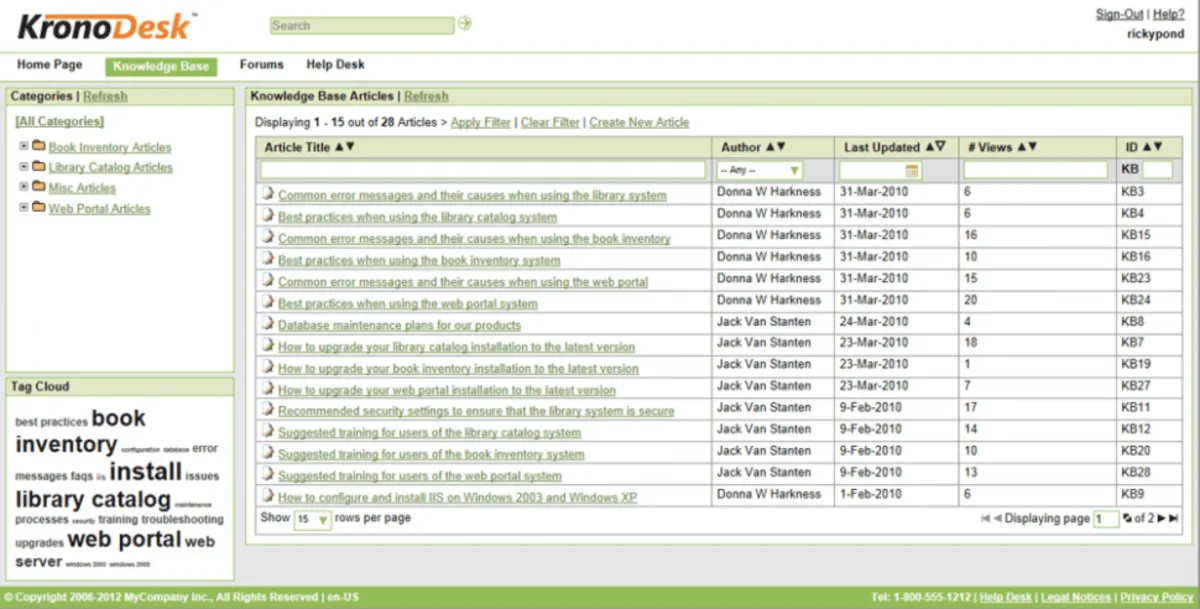Click the go-to-page icon beside page number
Viewport: 1200px width, 609px height.
pyautogui.click(x=1127, y=518)
